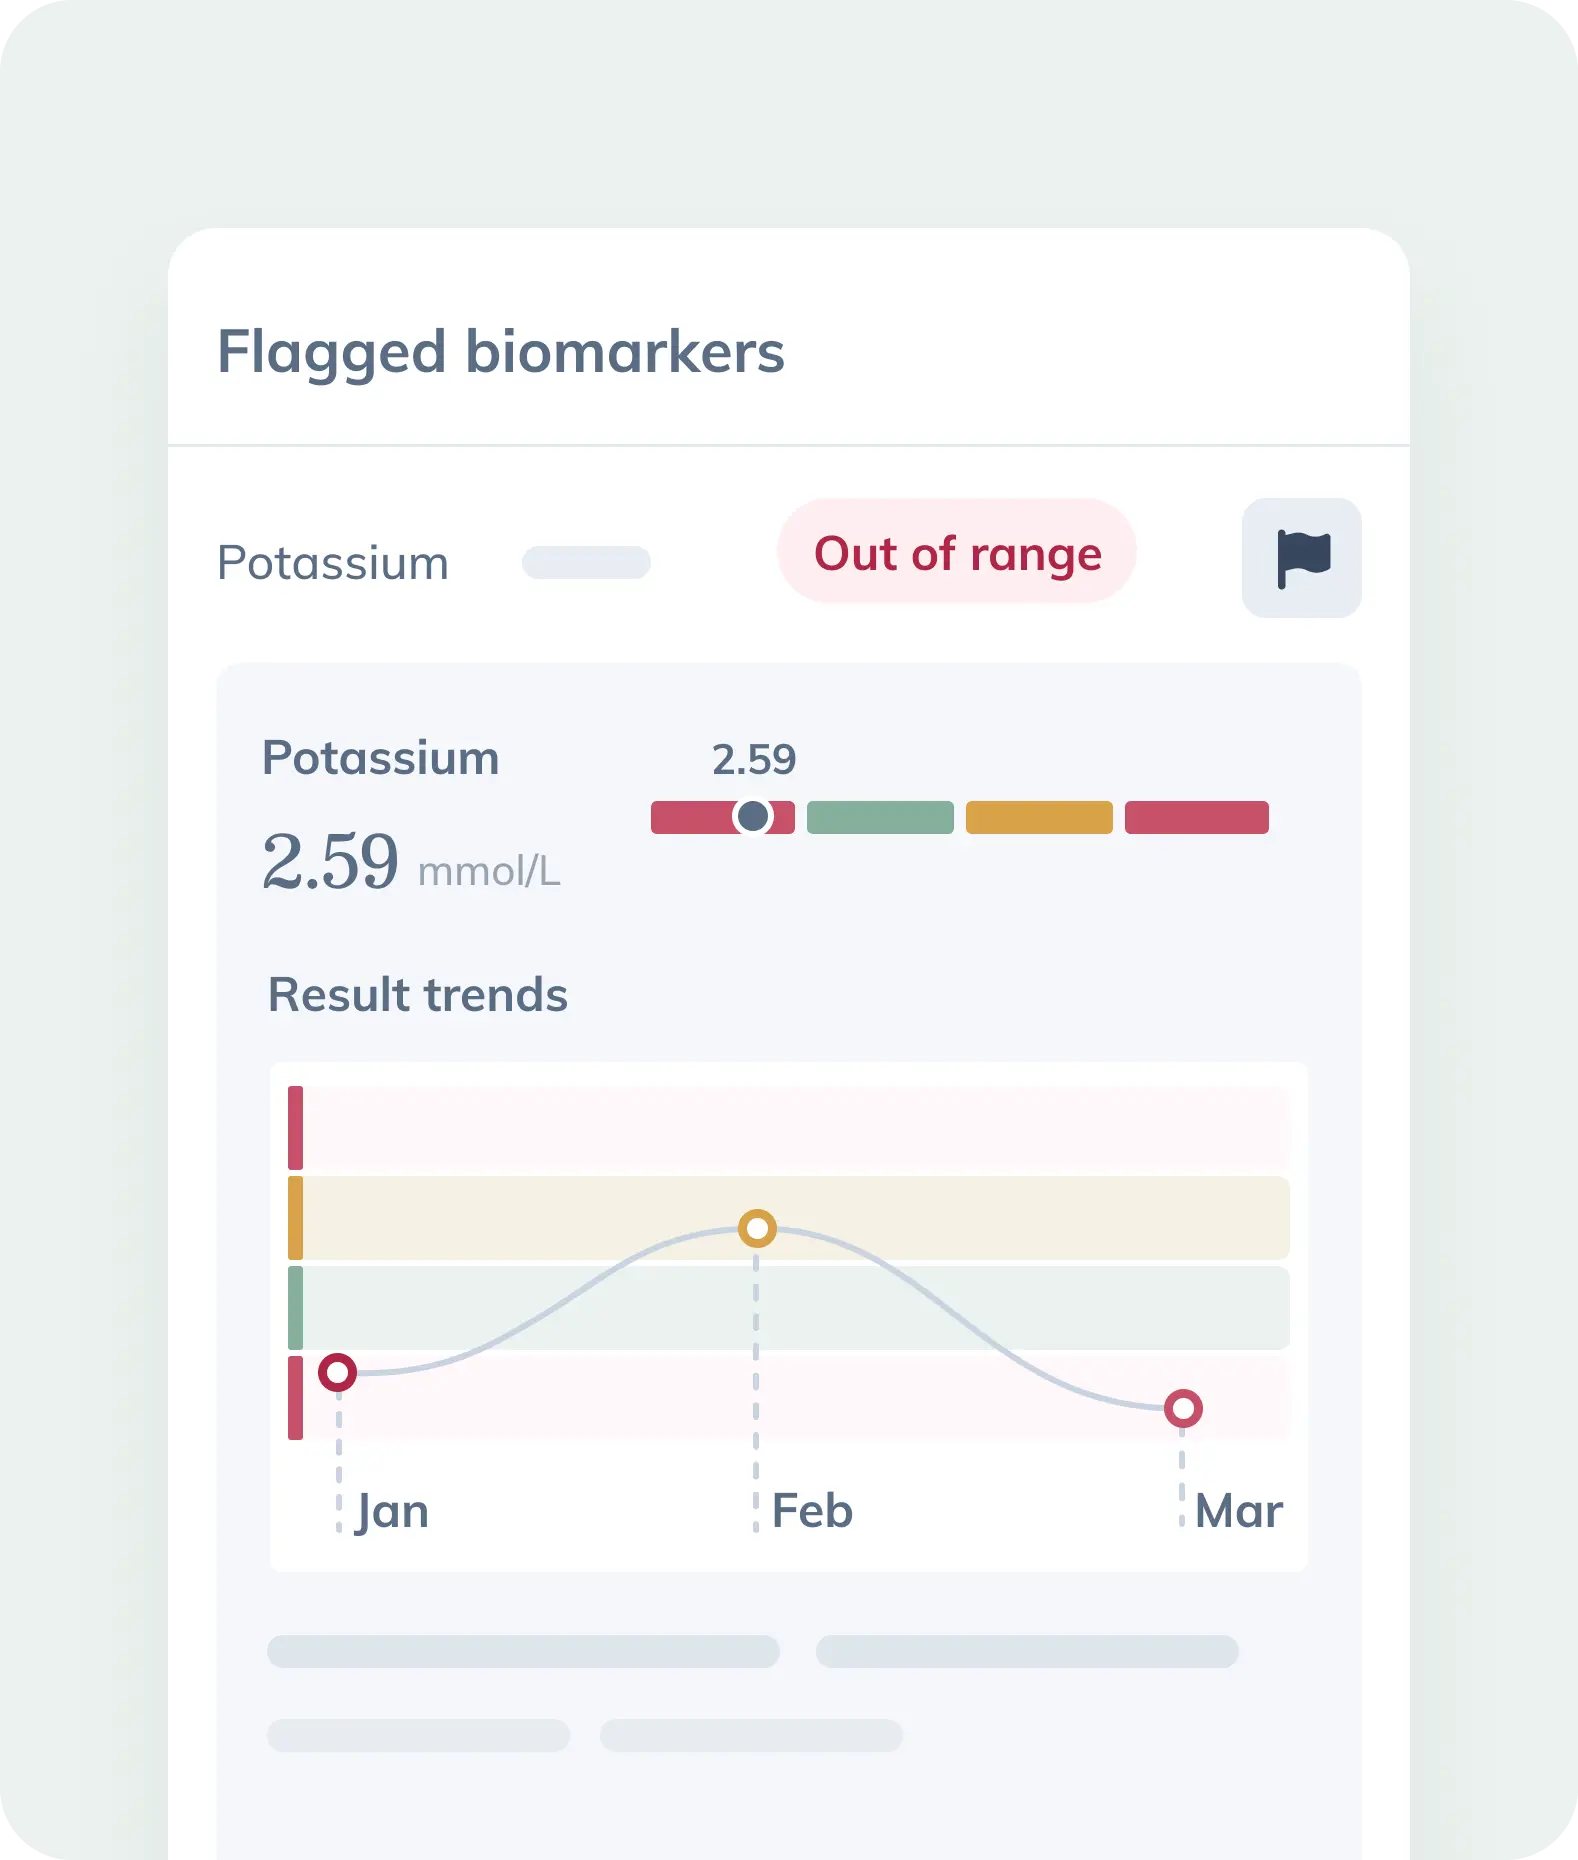The image size is (1578, 1860).
Task: Click the grey placeholder pill beside Potassium
Action: pyautogui.click(x=586, y=563)
